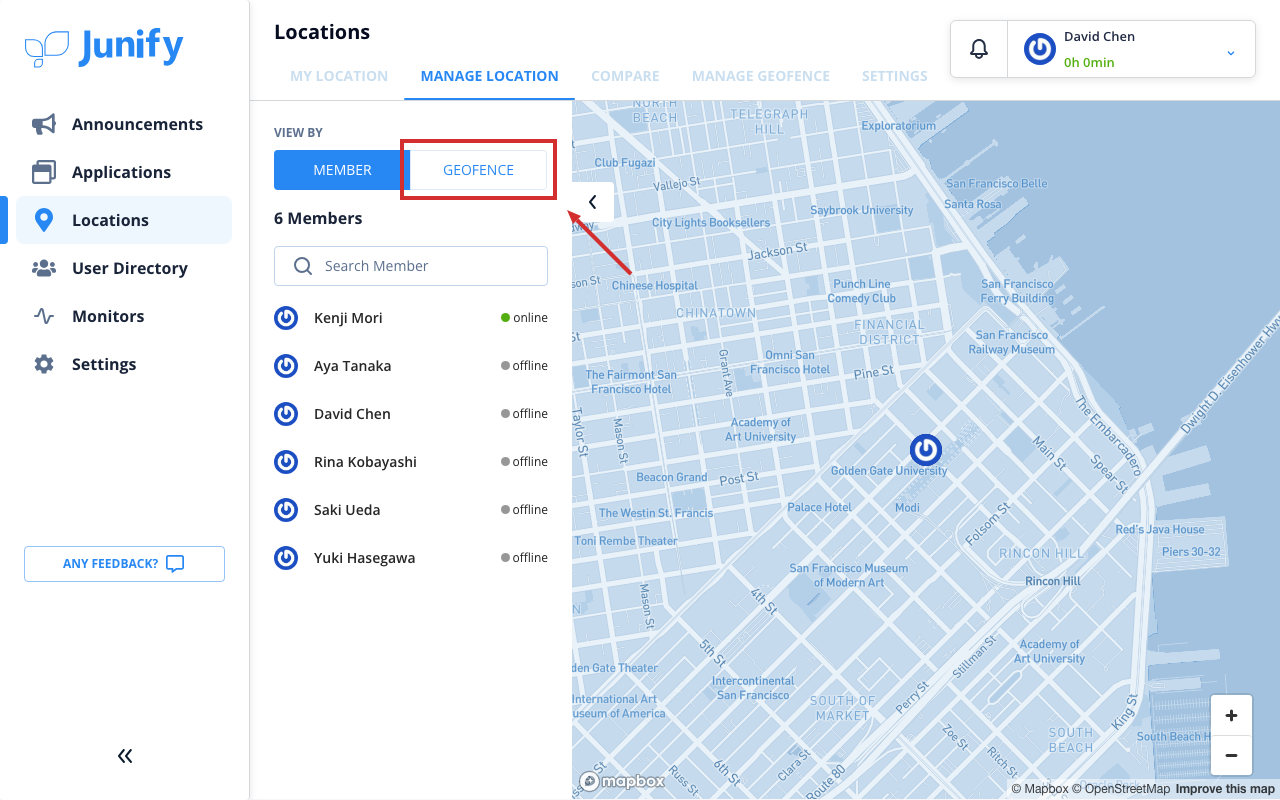Click the Applications window icon
The height and width of the screenshot is (800, 1280).
pos(44,172)
